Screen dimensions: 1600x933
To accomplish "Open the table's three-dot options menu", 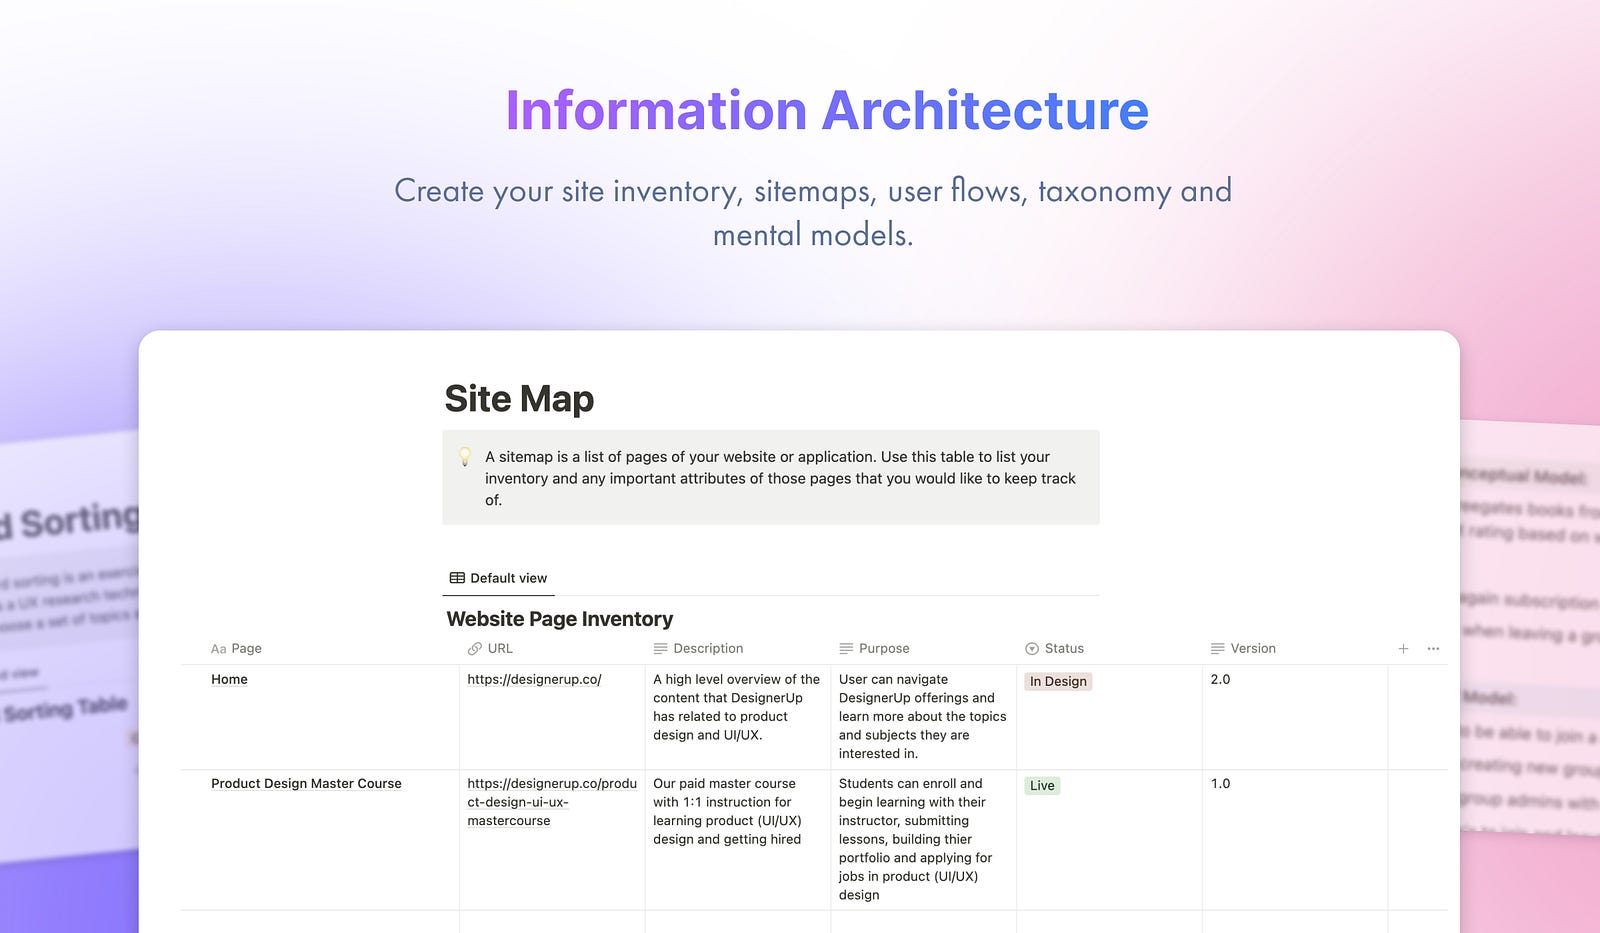I will click(x=1433, y=649).
